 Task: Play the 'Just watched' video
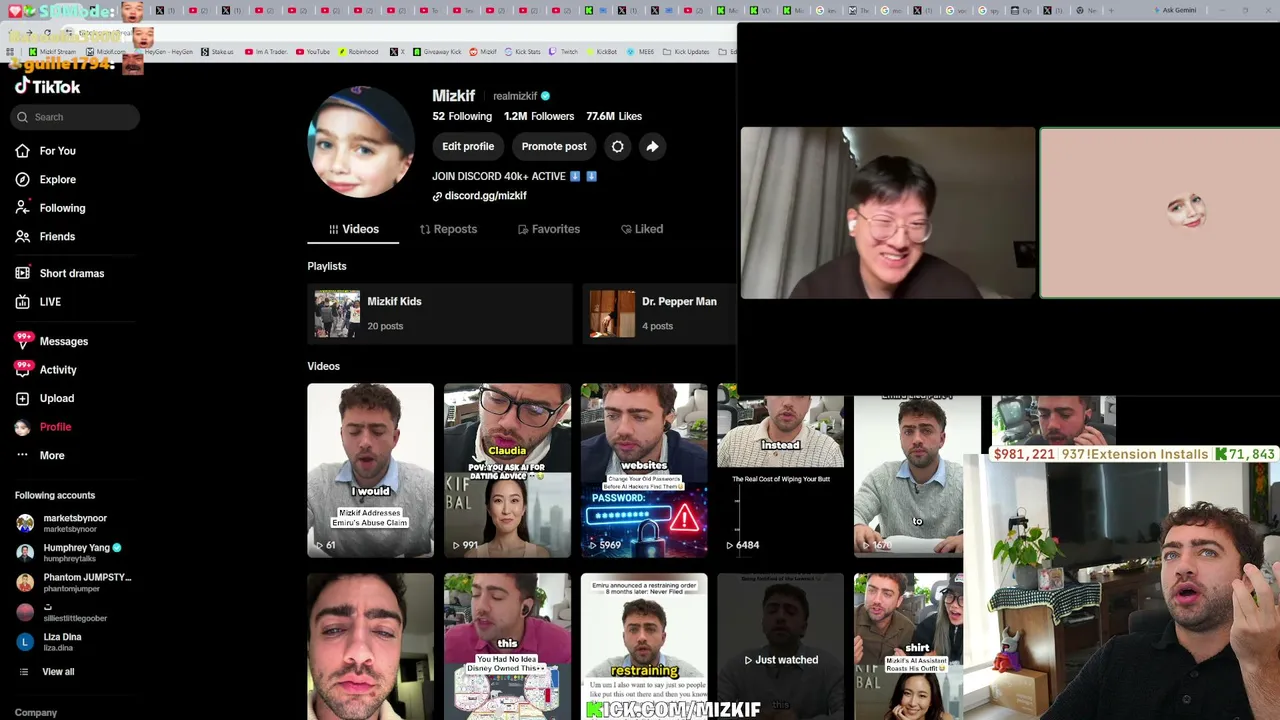[780, 646]
